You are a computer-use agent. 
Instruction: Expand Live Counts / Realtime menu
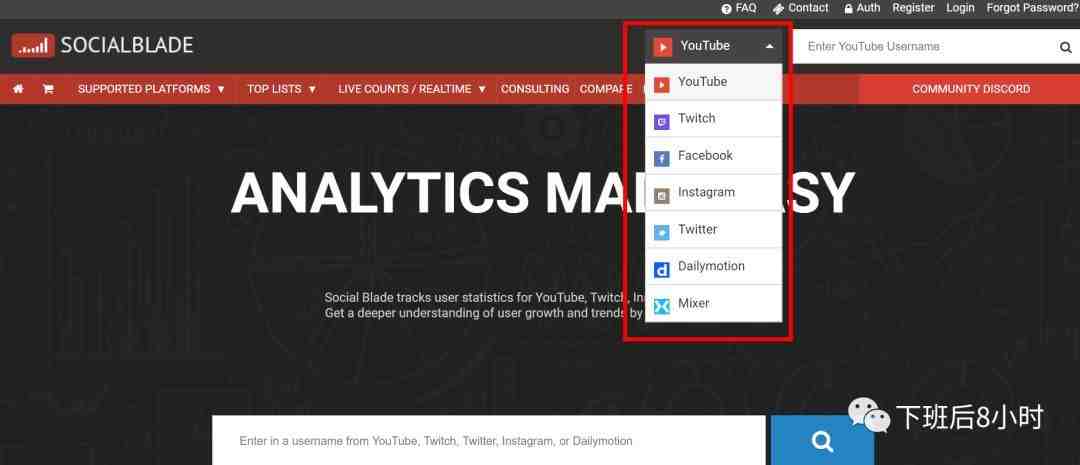[412, 89]
